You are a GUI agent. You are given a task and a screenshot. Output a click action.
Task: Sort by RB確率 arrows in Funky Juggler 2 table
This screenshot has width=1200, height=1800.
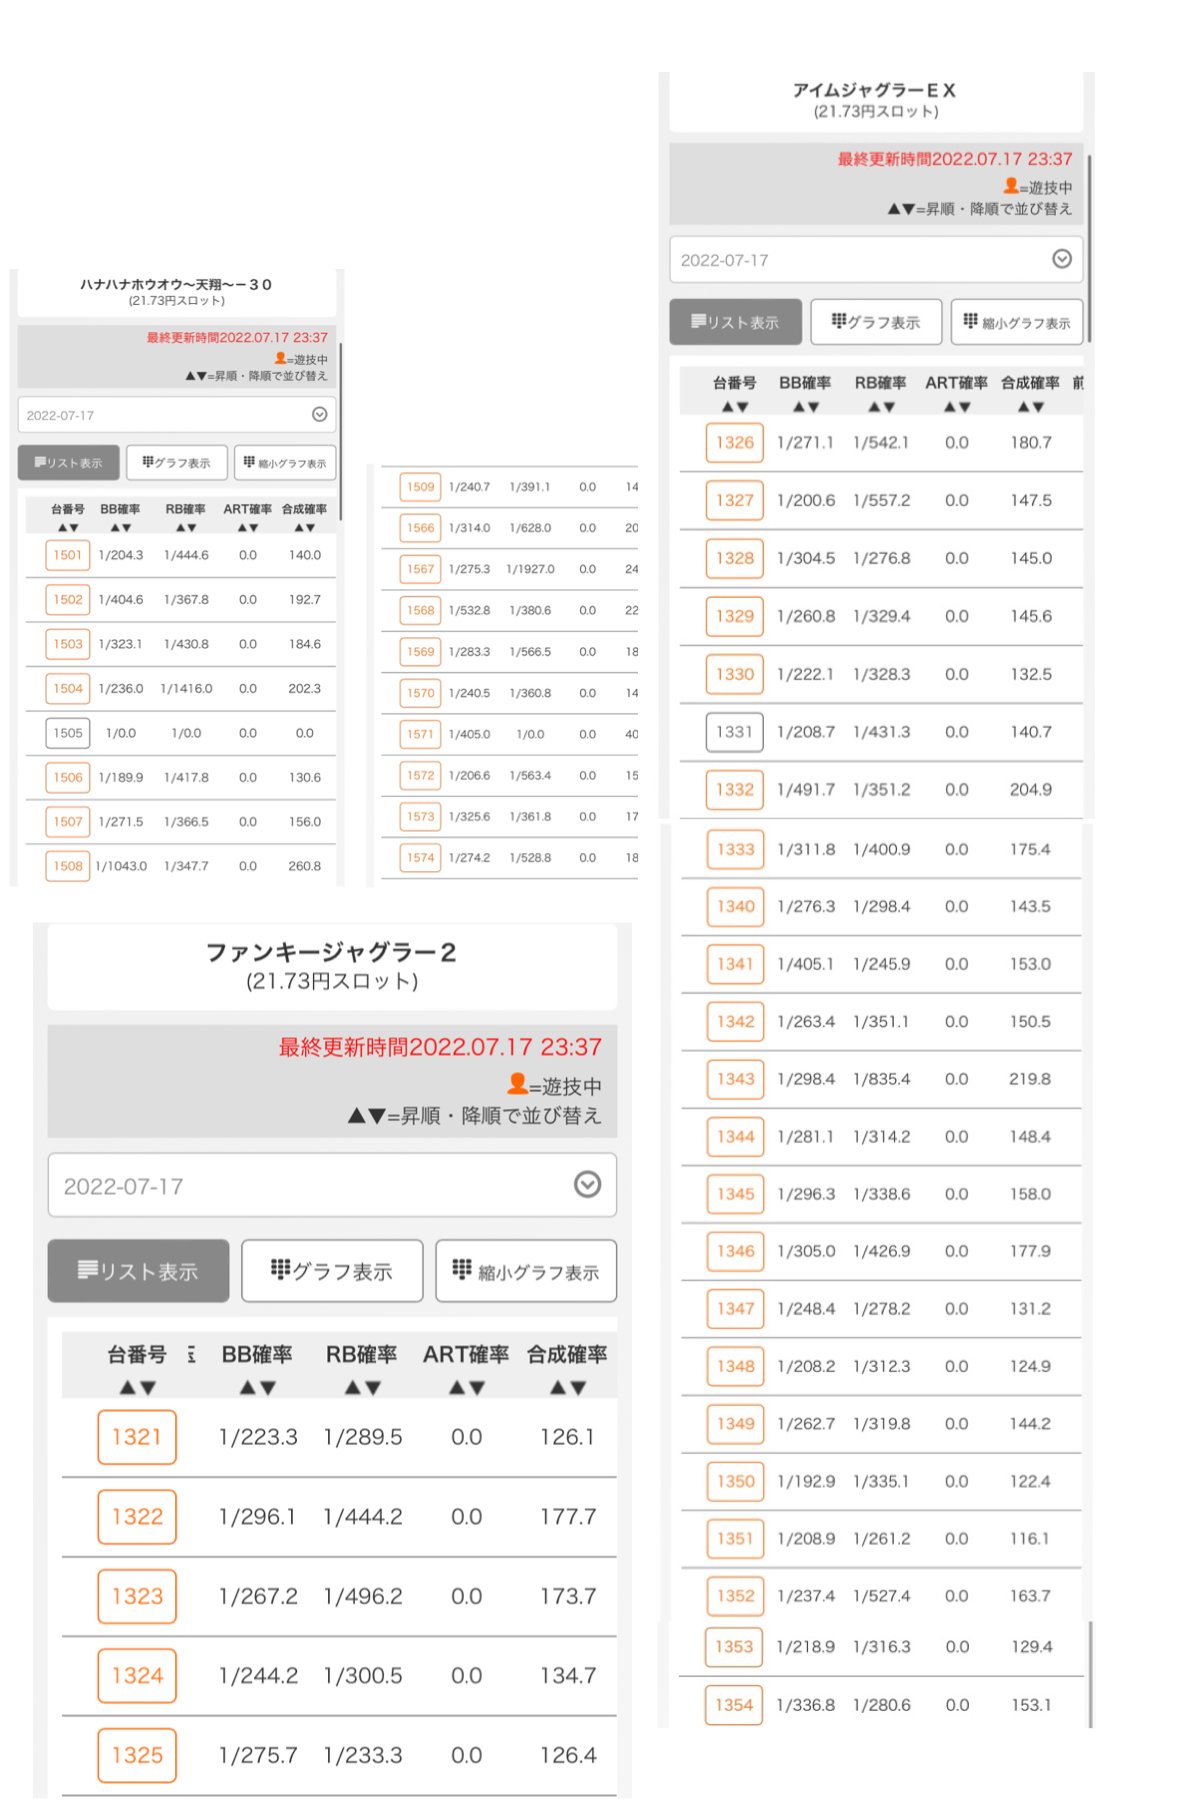[362, 1388]
